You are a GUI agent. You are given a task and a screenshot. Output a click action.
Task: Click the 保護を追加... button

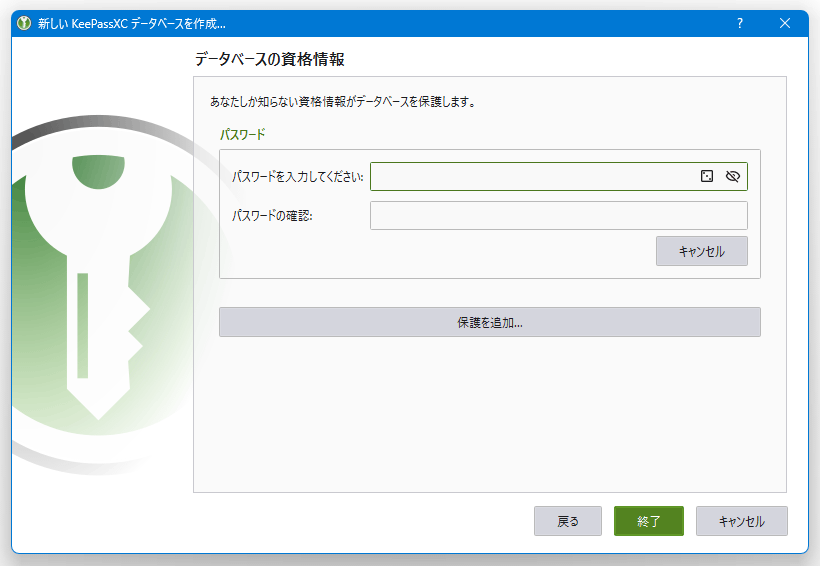click(x=489, y=322)
